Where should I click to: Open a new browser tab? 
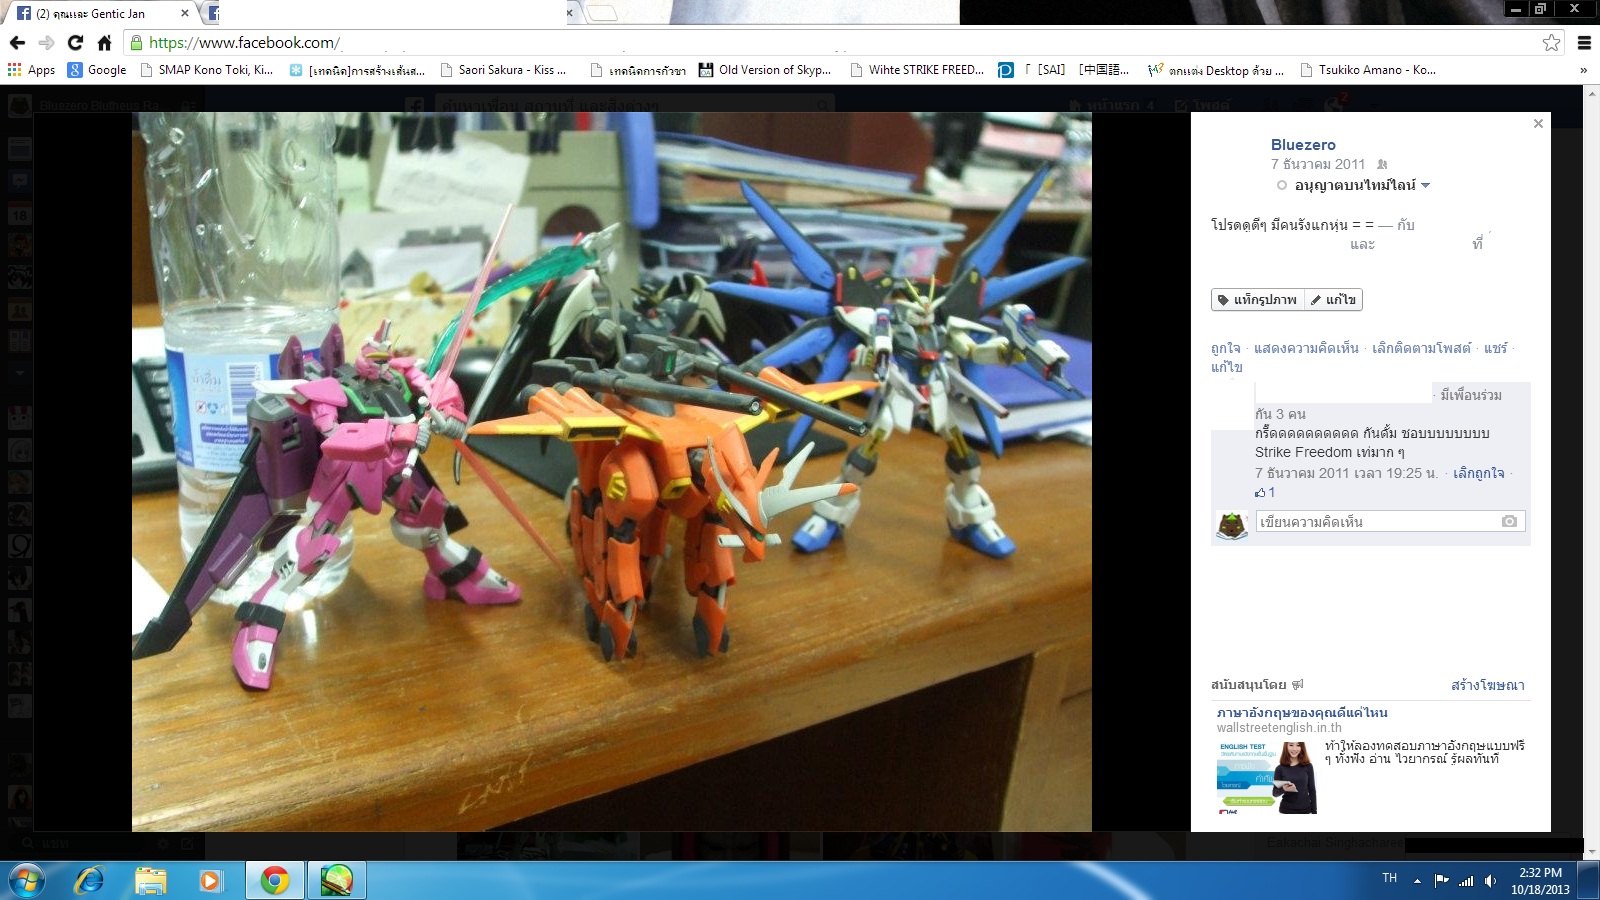click(602, 13)
